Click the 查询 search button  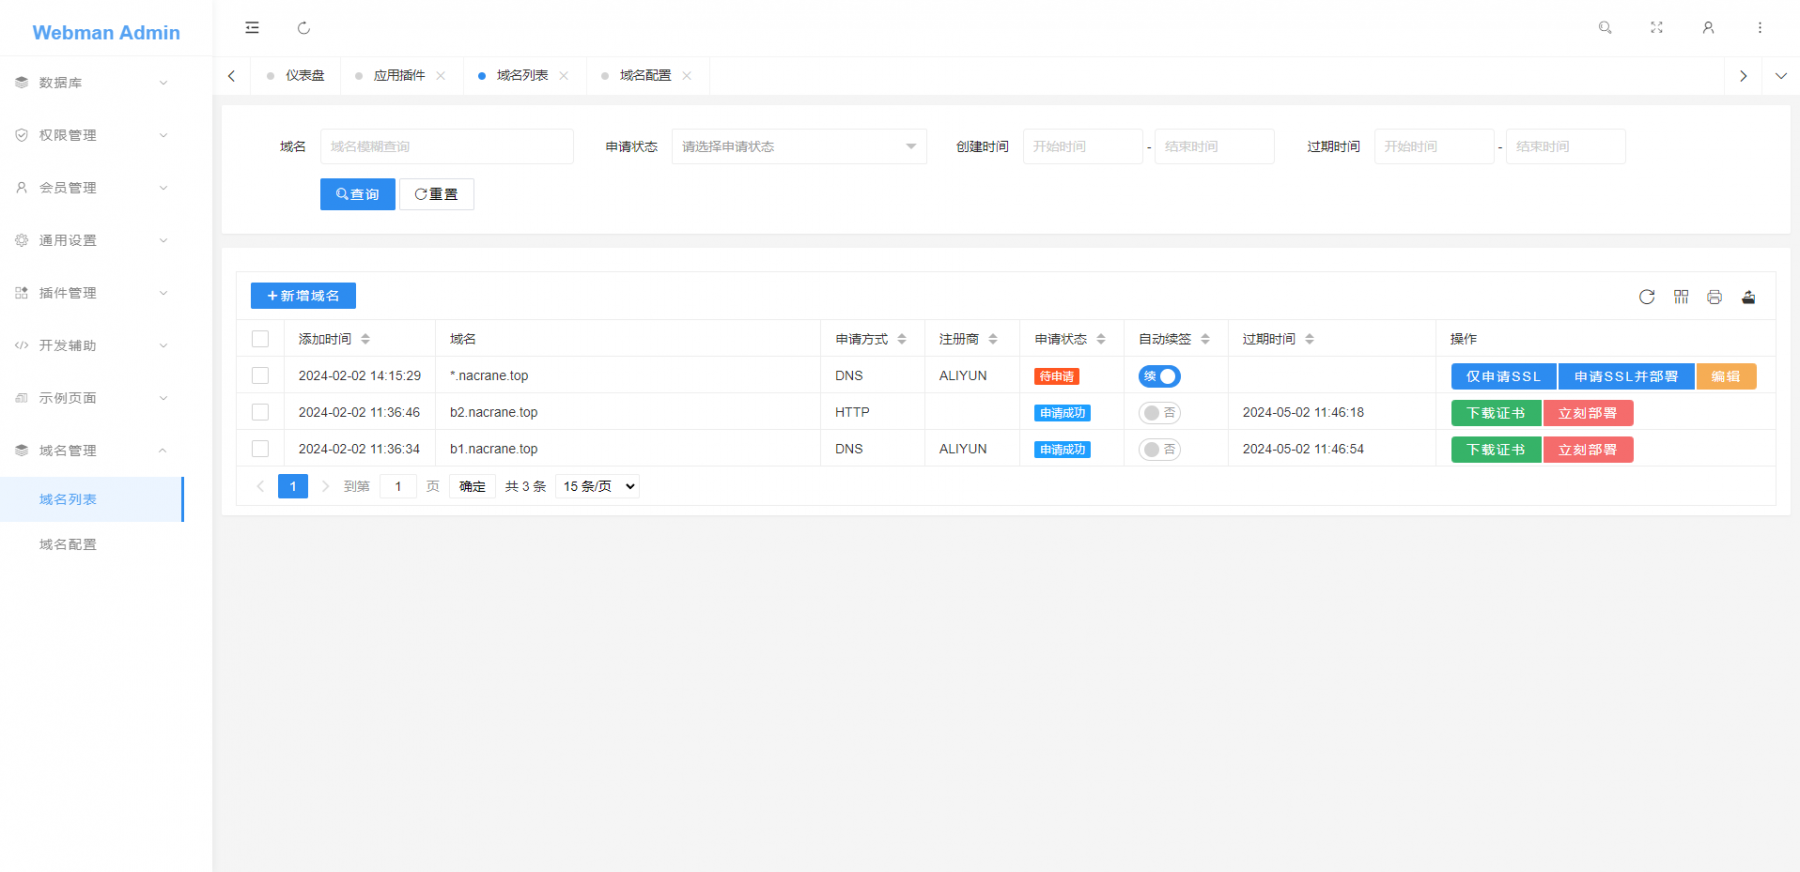(358, 194)
